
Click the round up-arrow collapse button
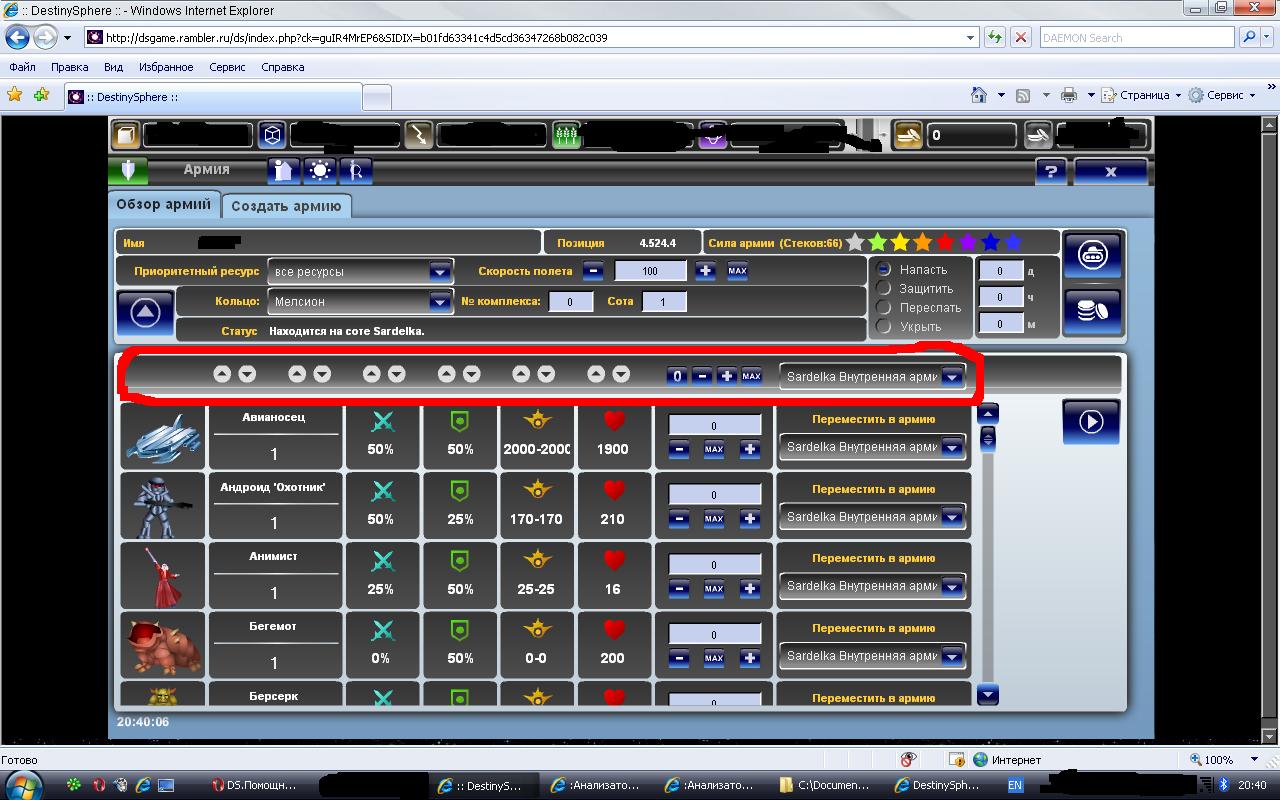click(x=145, y=313)
